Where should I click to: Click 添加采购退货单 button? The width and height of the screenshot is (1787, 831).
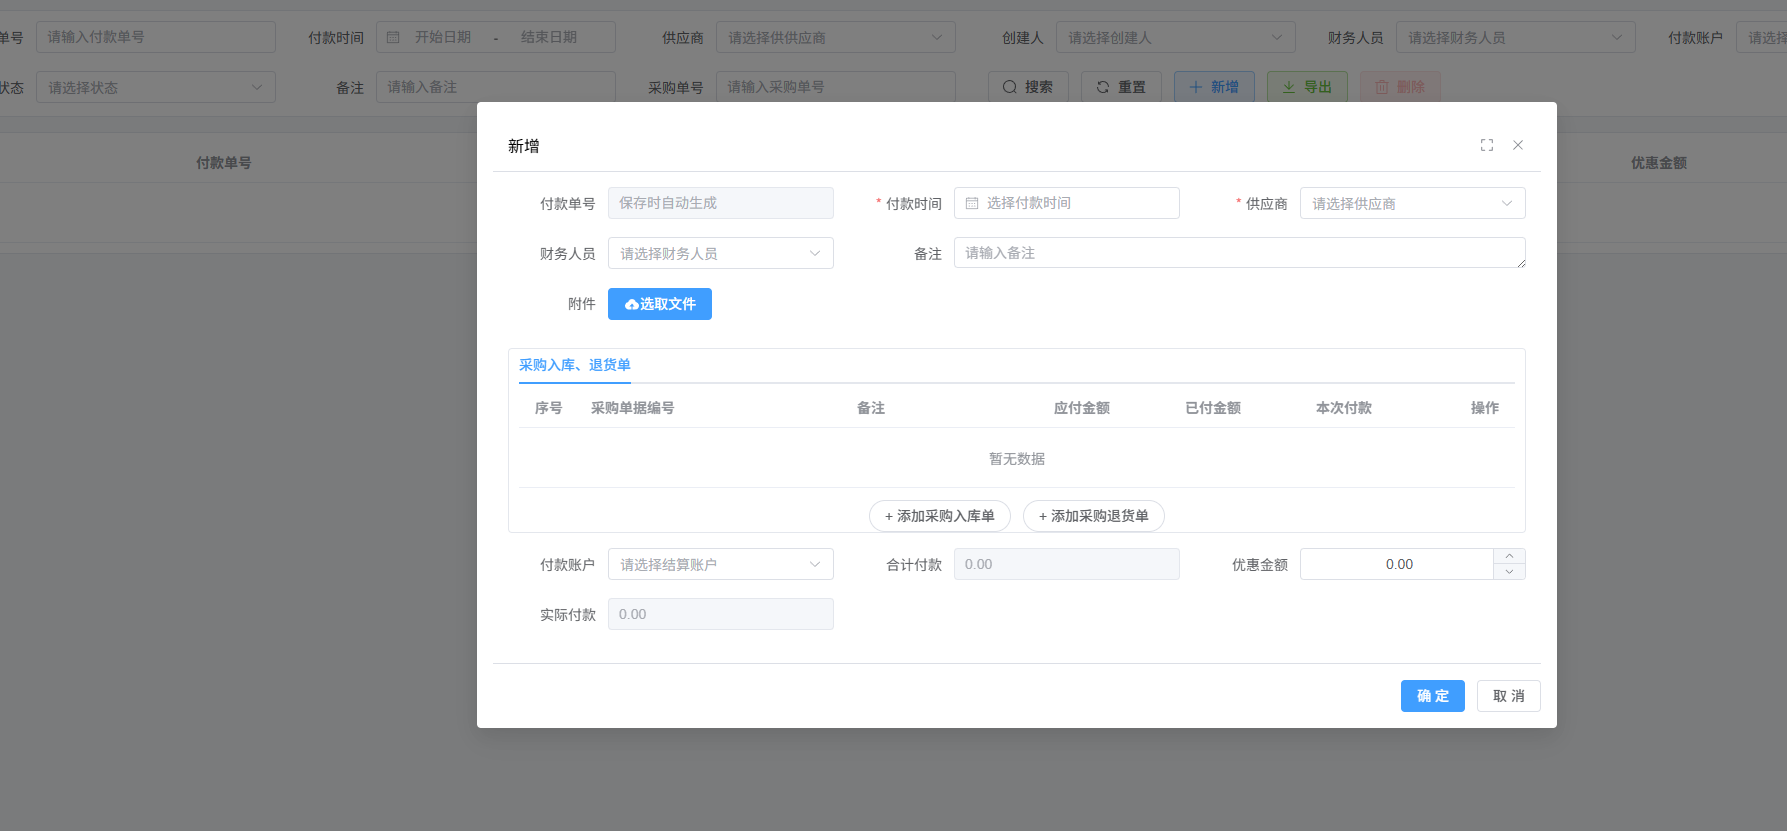point(1094,516)
